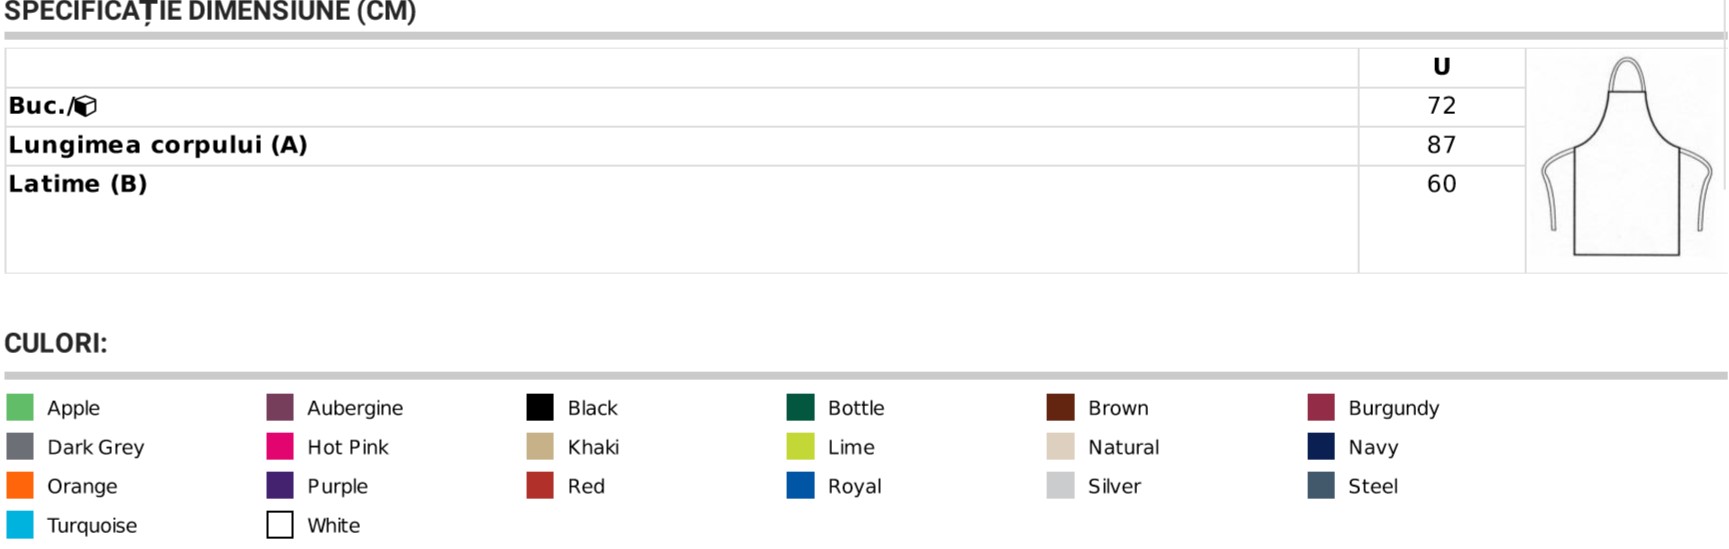Image resolution: width=1729 pixels, height=549 pixels.
Task: Click the Lungimea corpului (A) row label
Action: [158, 145]
